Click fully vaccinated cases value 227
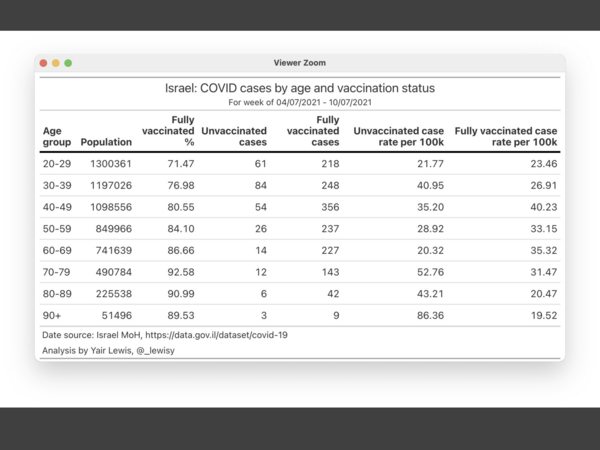Viewport: 600px width, 450px height. coord(330,250)
